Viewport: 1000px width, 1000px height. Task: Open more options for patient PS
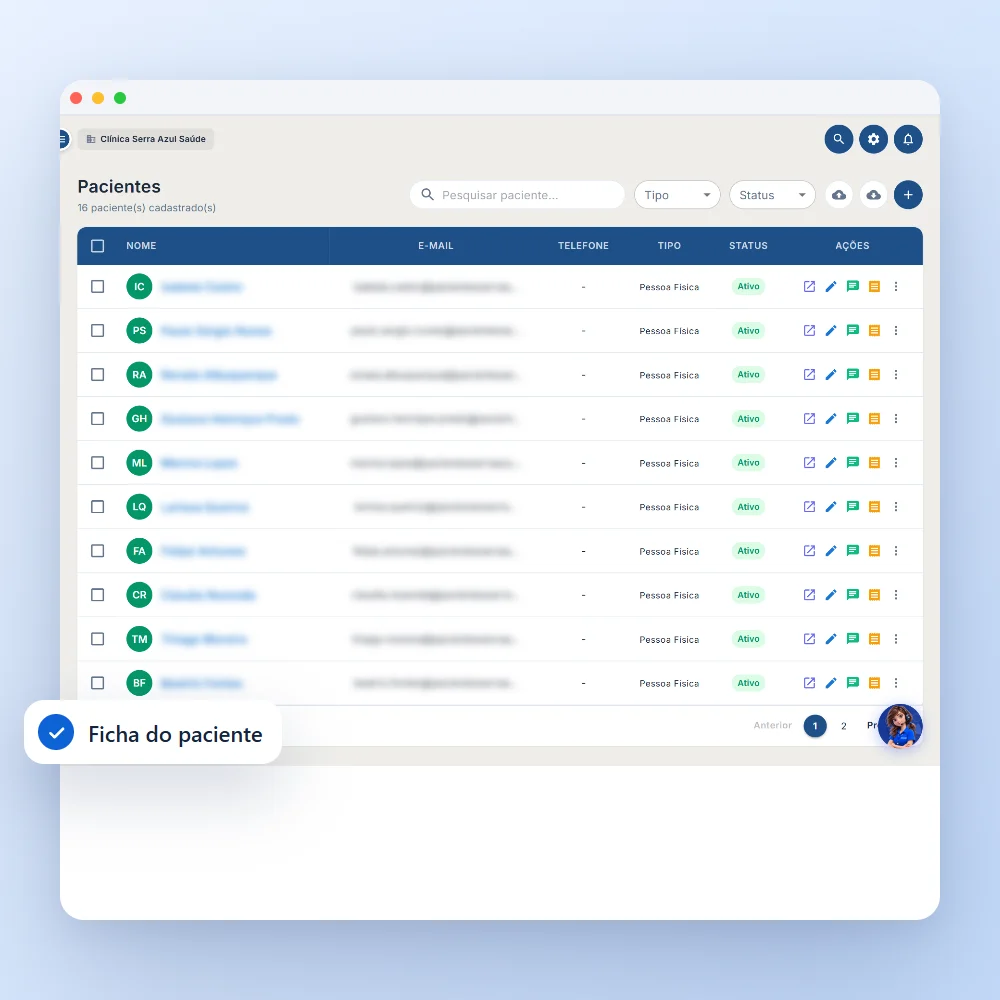896,331
